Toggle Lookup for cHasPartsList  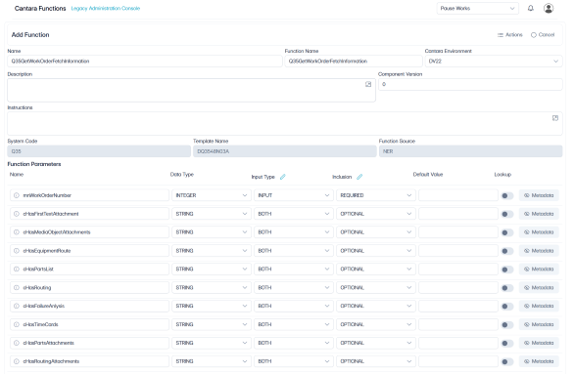tap(507, 269)
